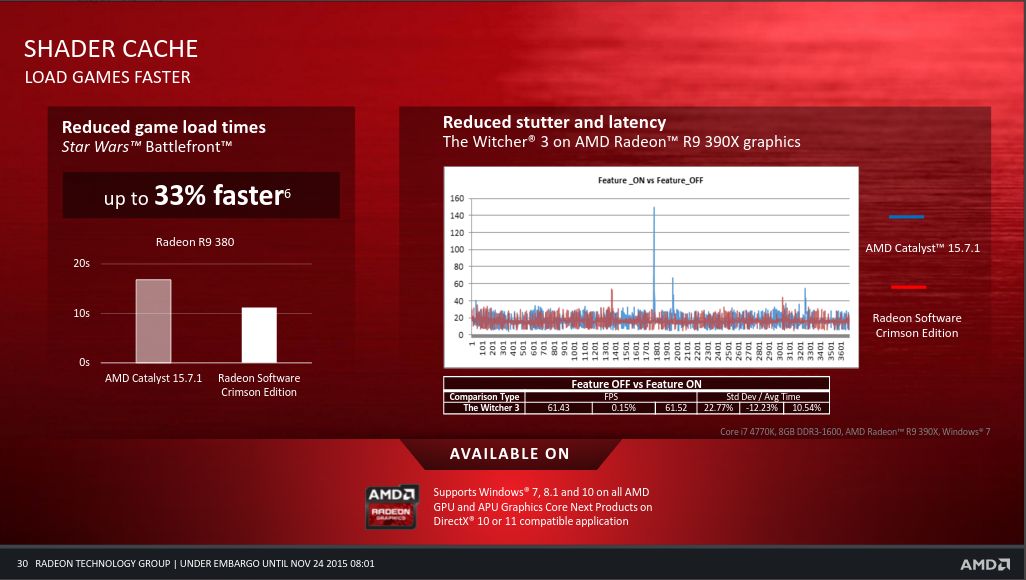Select the AMD Catalyst 15.7.1 load-time bar
Image resolution: width=1026 pixels, height=580 pixels.
pos(153,321)
